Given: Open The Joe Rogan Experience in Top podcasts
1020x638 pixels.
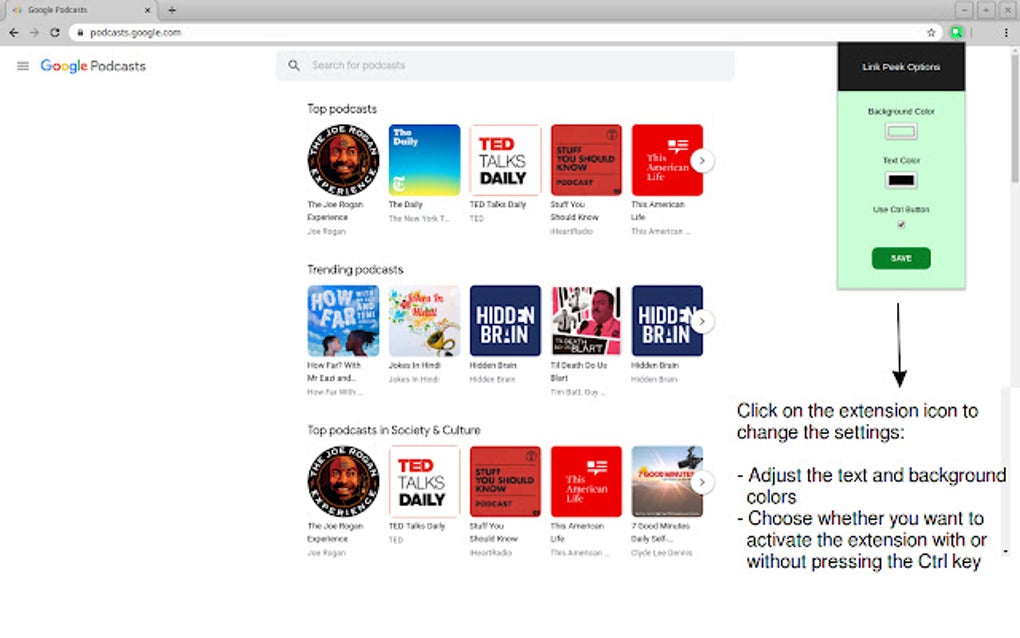Looking at the screenshot, I should pyautogui.click(x=343, y=160).
